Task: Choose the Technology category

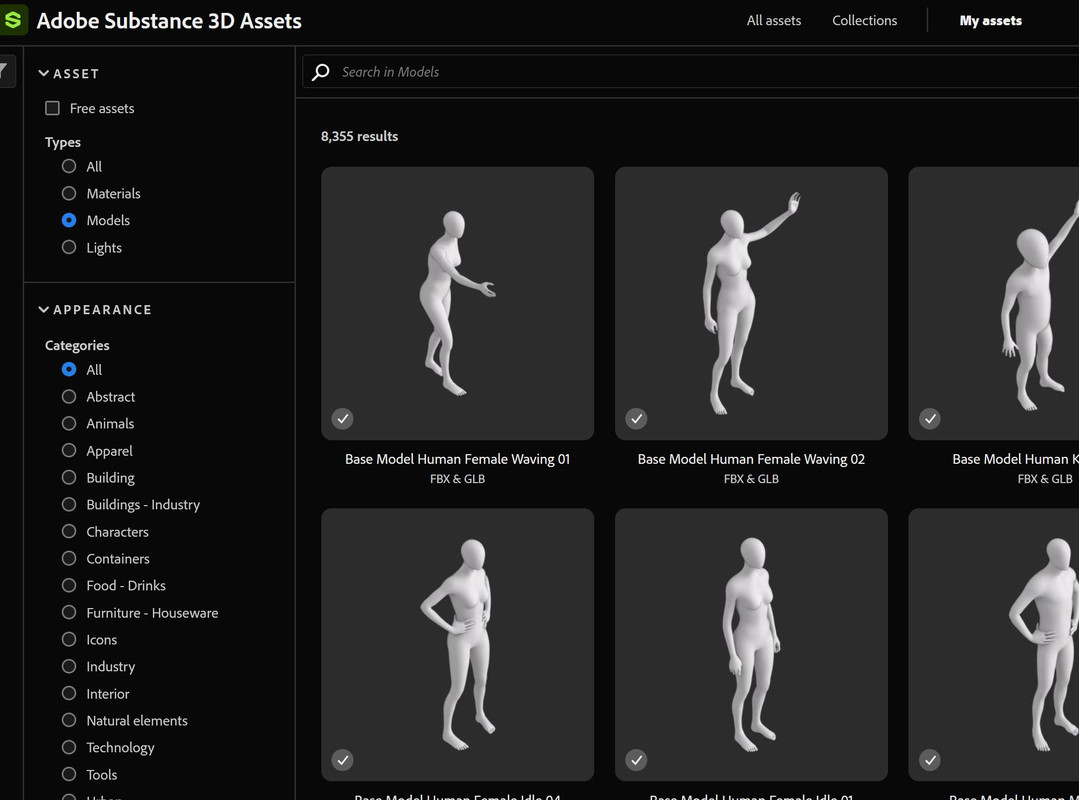Action: click(x=69, y=747)
